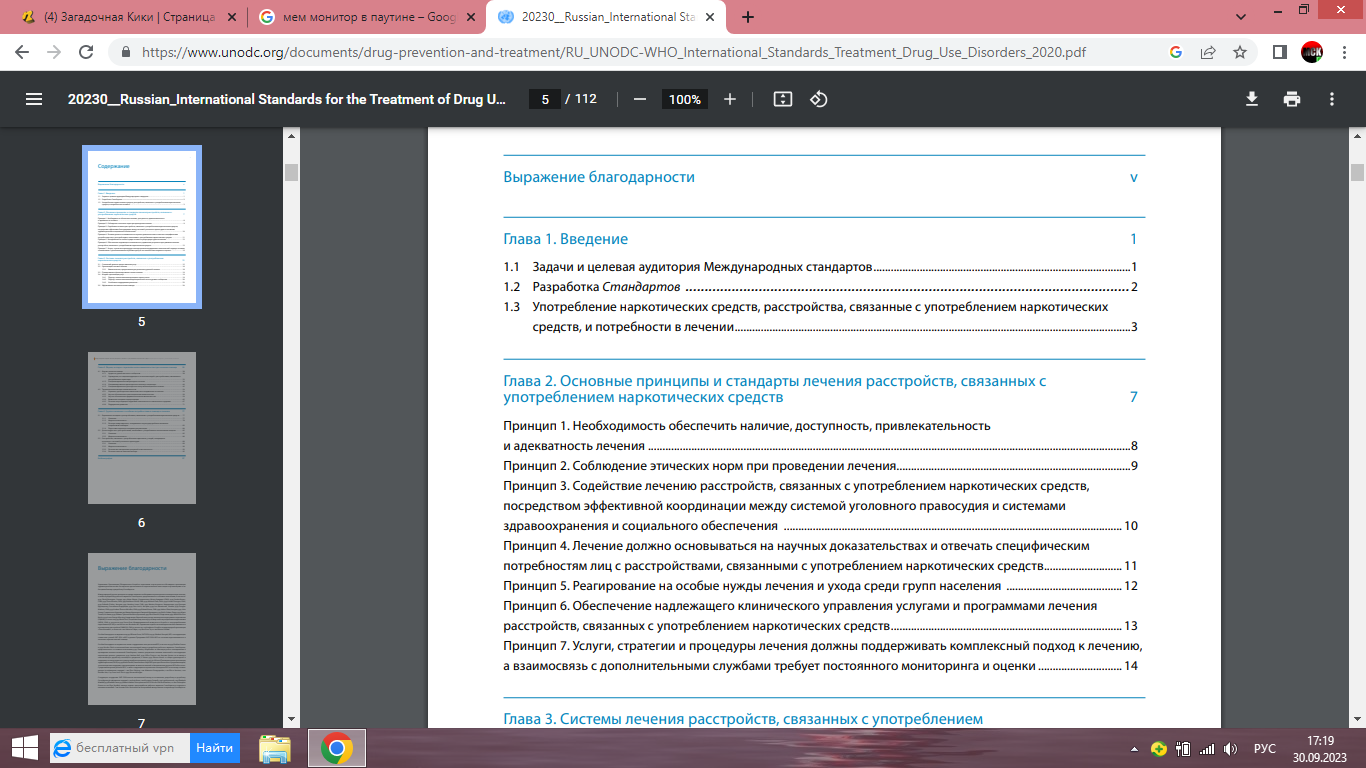
Task: Open a new browser tab
Action: 748,17
